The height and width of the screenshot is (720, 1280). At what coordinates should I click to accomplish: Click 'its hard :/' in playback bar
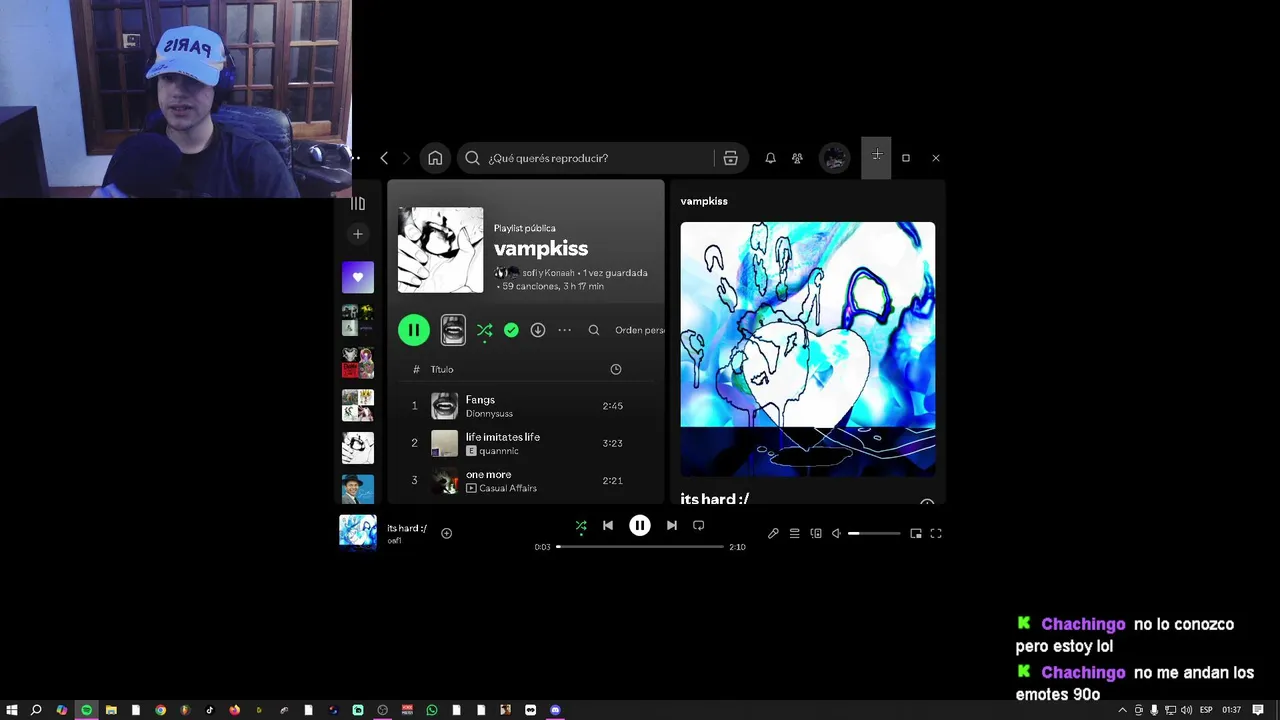[407, 528]
